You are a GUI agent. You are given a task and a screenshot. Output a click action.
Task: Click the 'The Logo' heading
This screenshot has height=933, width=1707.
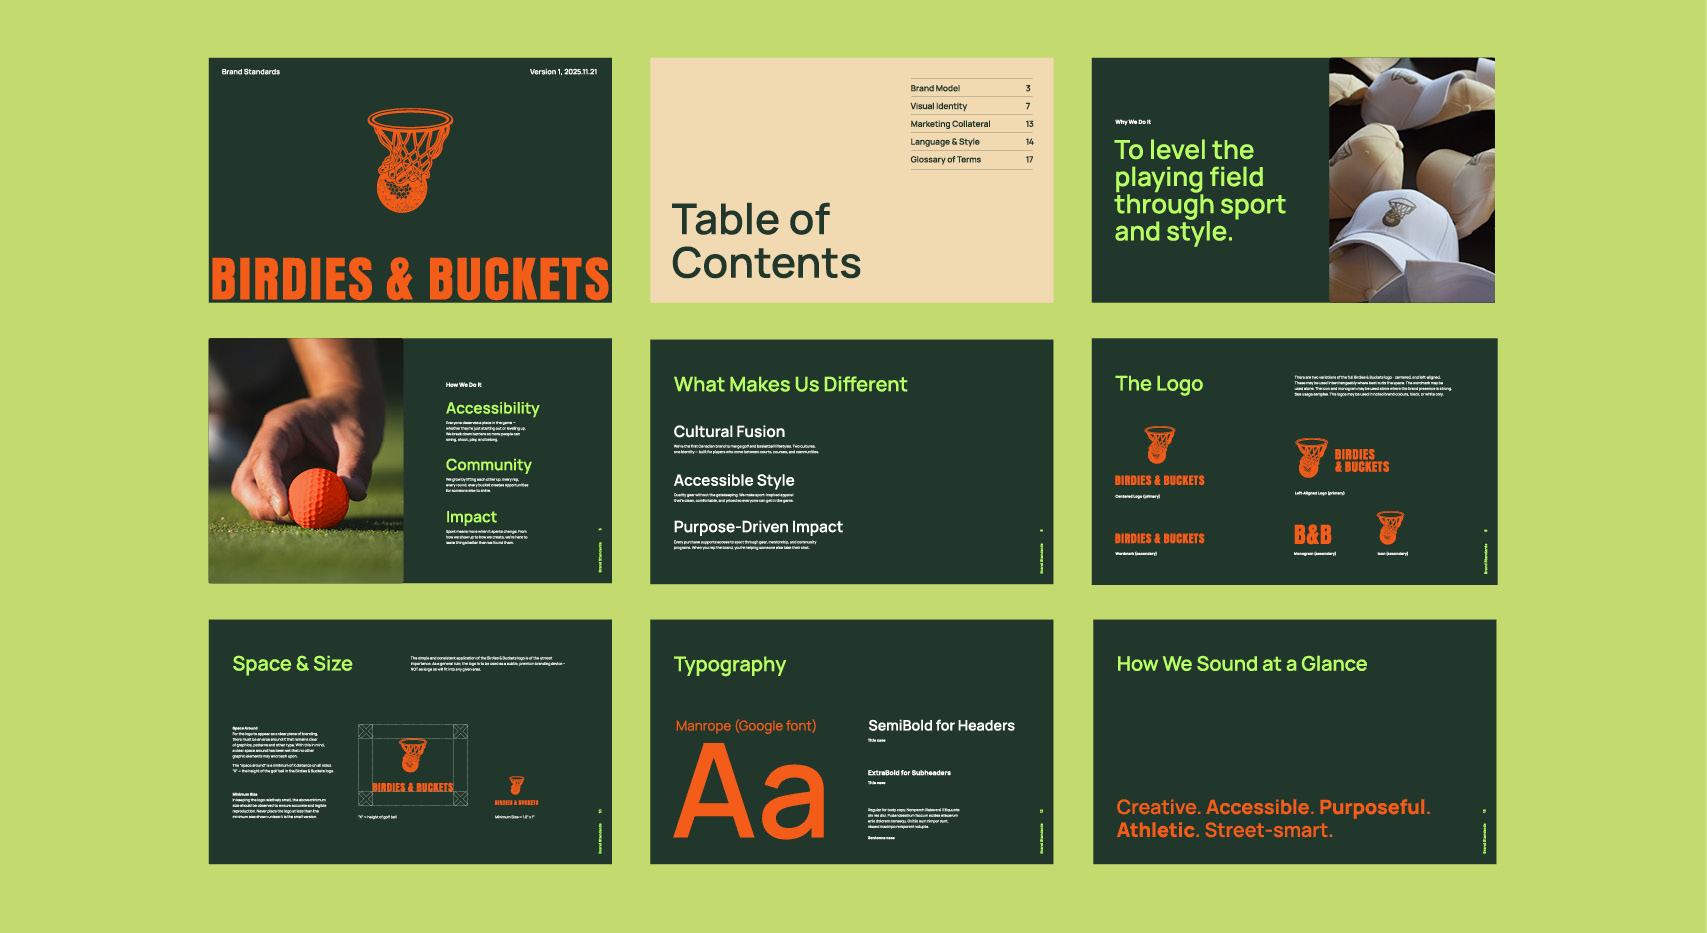point(1159,384)
